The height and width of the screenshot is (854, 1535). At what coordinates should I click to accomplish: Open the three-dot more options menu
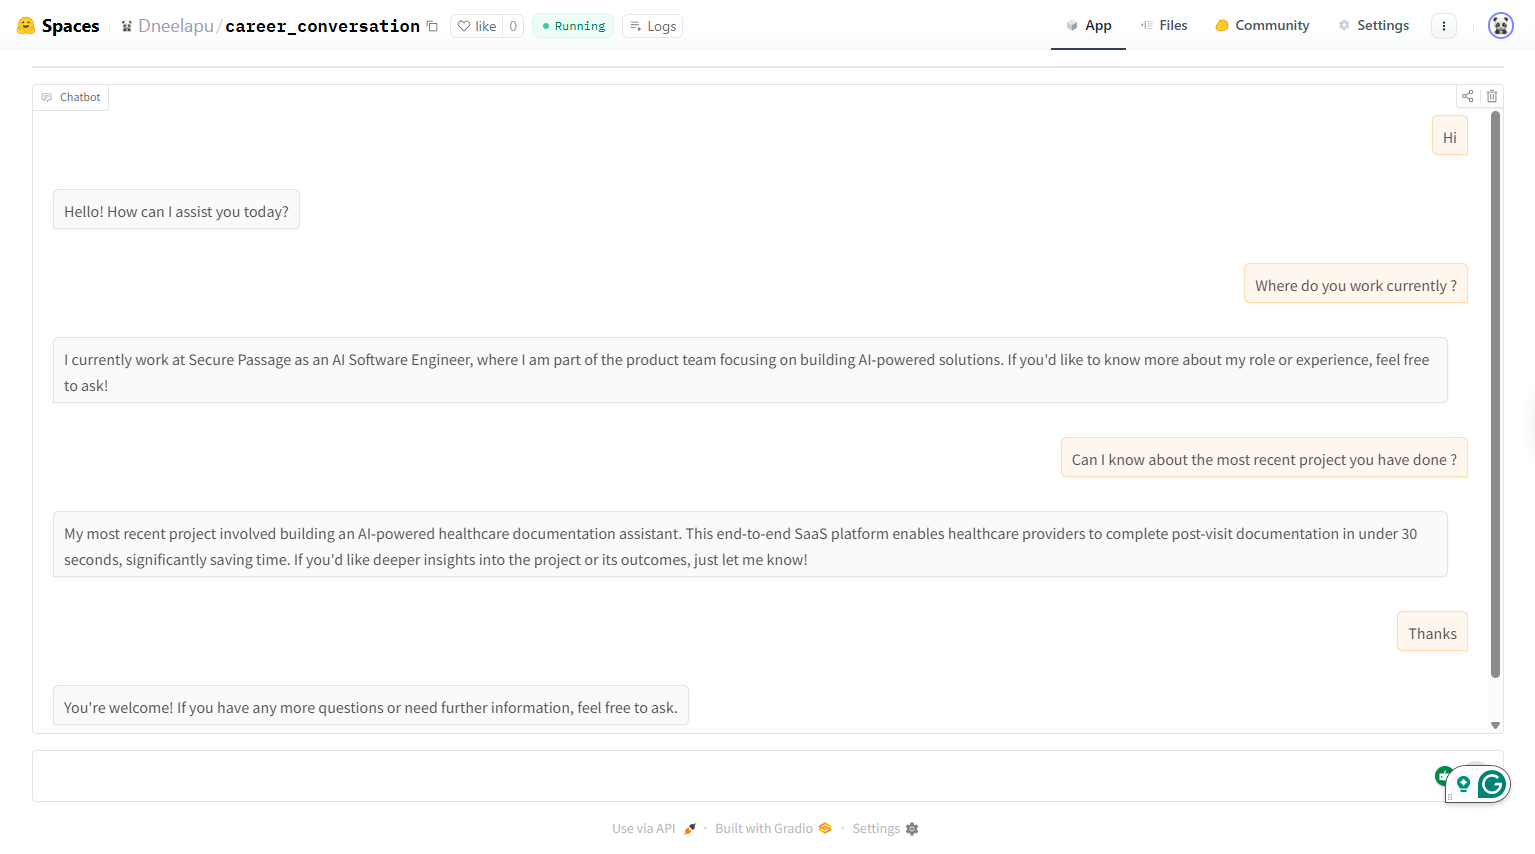[1443, 26]
